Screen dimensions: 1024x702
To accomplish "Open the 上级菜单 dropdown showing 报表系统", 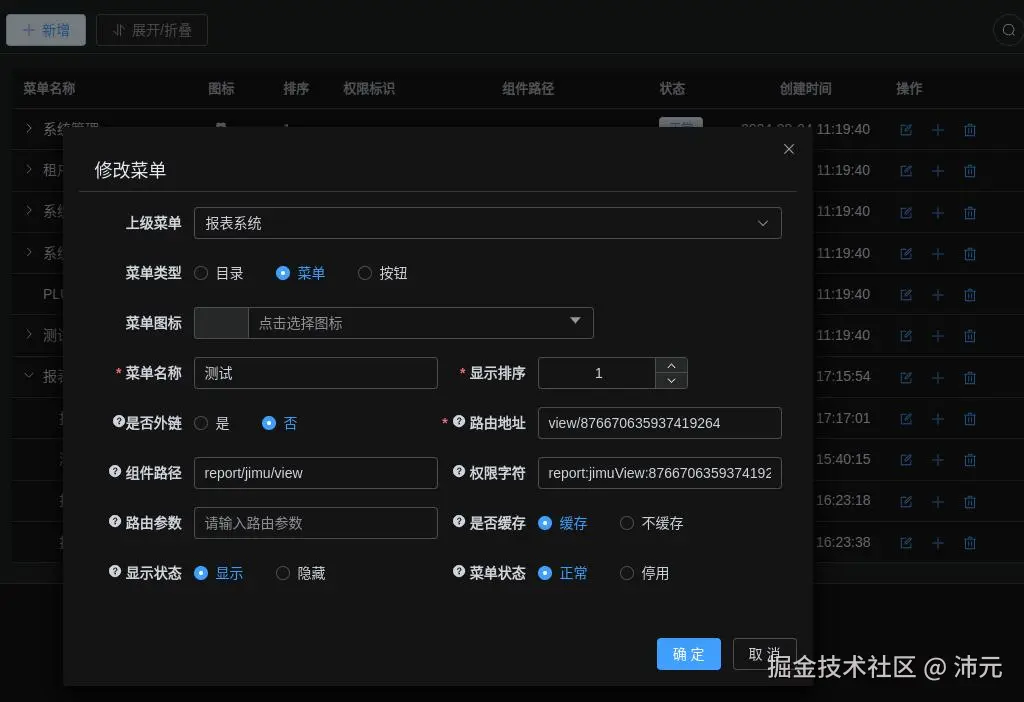I will pos(488,223).
